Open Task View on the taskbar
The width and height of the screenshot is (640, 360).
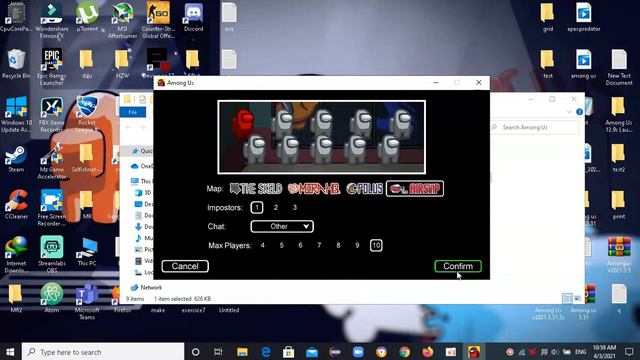[x=218, y=352]
